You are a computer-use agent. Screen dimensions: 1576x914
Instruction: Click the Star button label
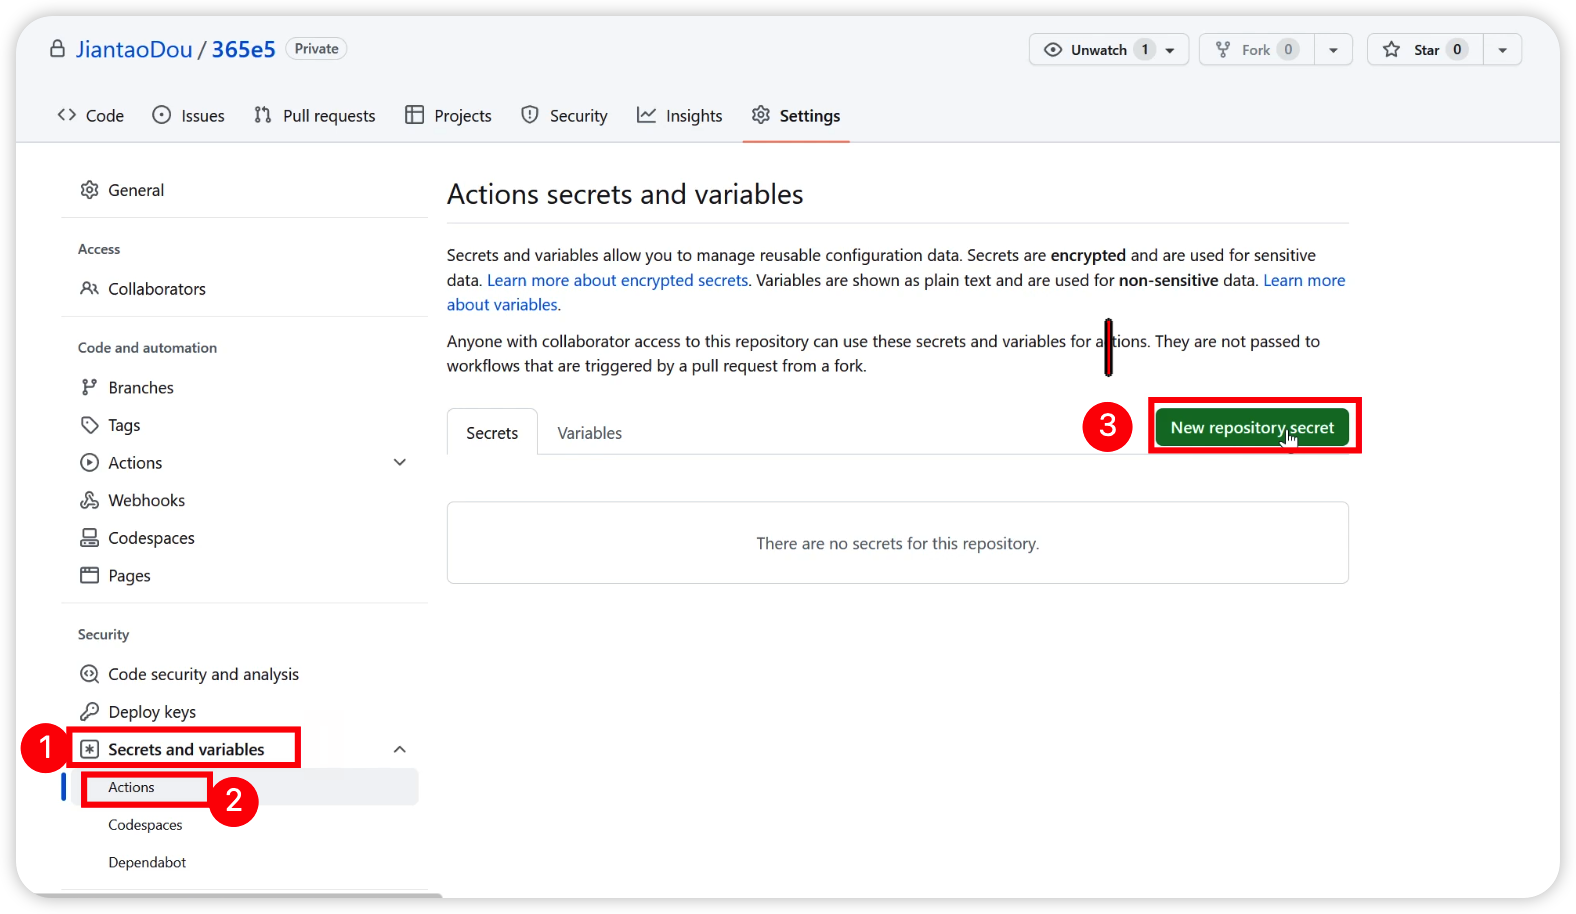[x=1426, y=50]
